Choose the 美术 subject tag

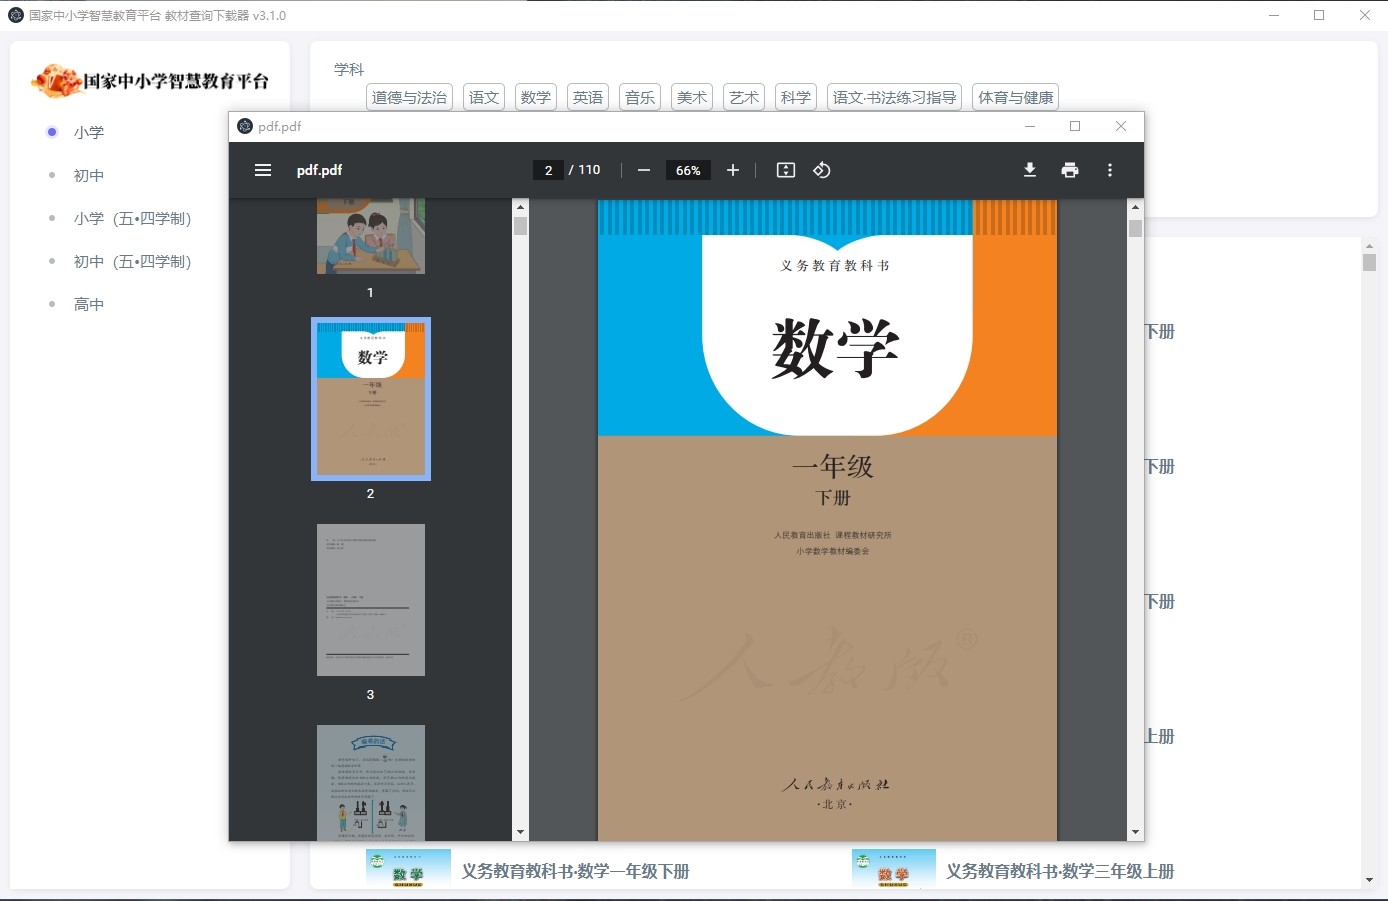[692, 97]
